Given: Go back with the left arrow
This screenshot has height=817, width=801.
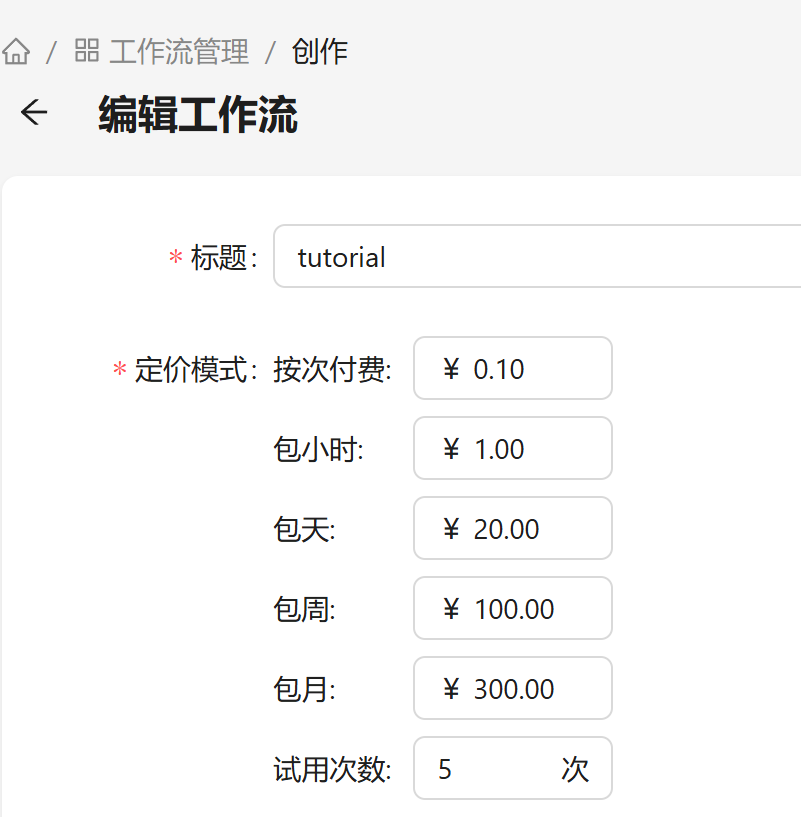Looking at the screenshot, I should (x=34, y=112).
